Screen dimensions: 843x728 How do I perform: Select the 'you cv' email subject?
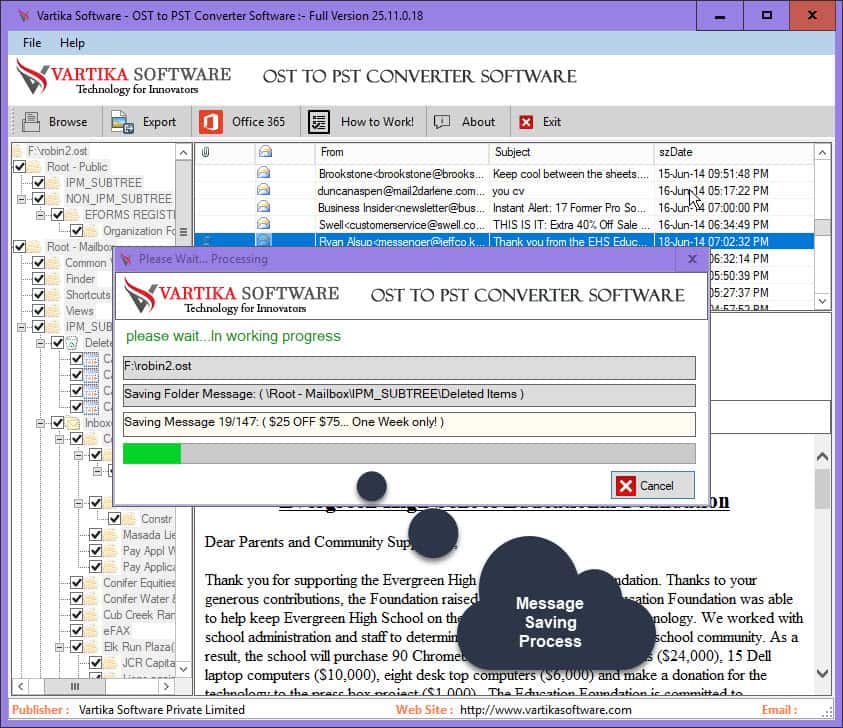pyautogui.click(x=508, y=191)
